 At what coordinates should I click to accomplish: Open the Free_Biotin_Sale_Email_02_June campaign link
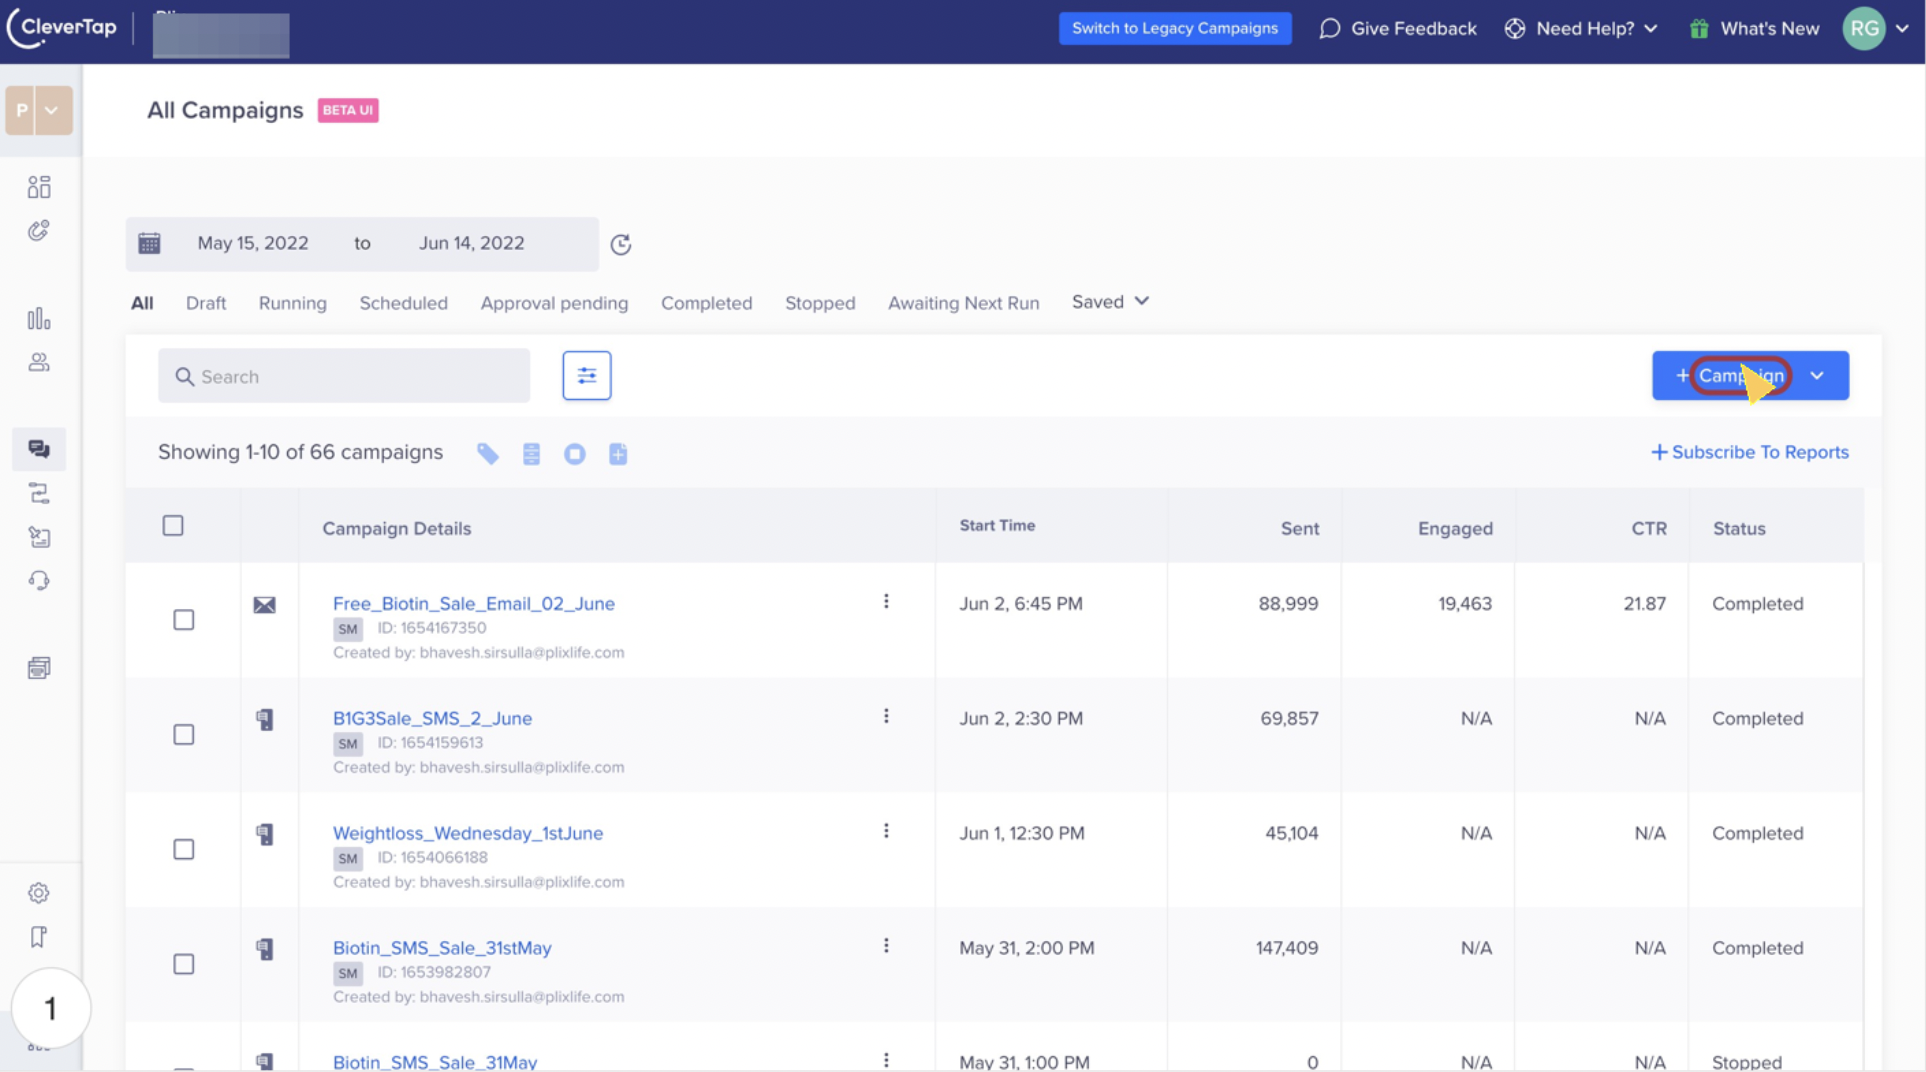474,604
